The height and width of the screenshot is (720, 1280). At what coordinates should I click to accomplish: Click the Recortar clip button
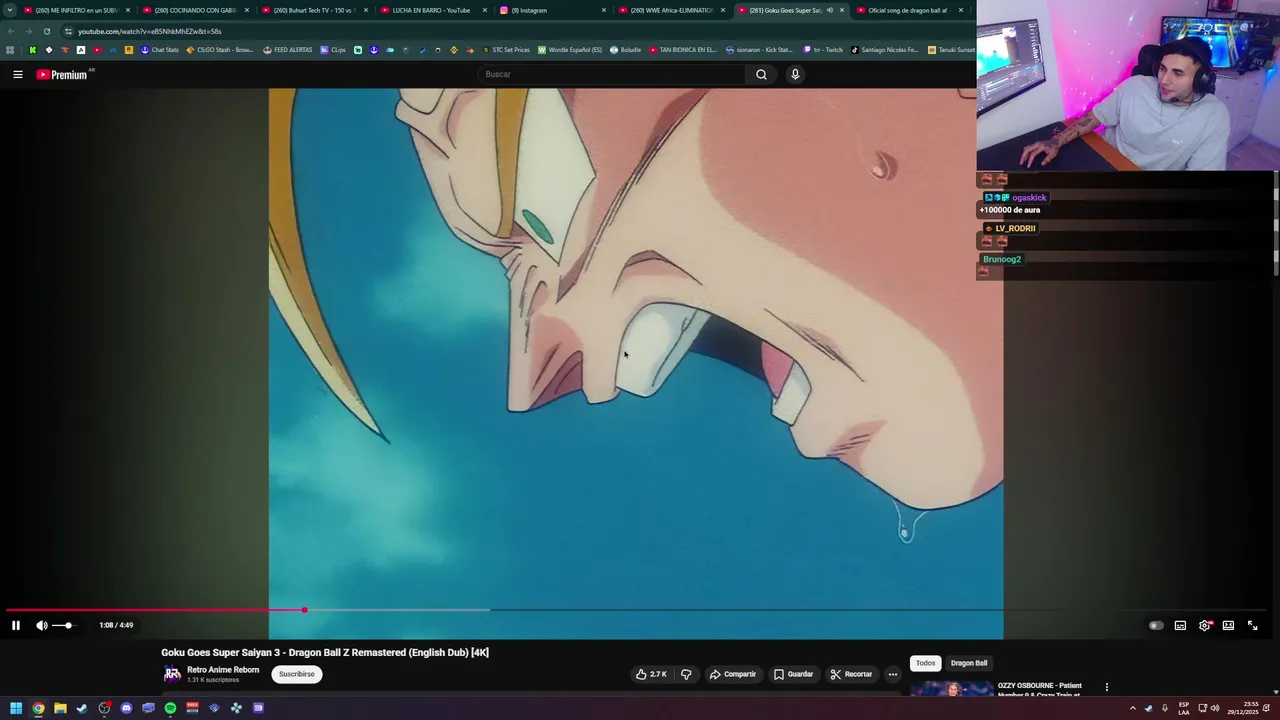pos(851,674)
